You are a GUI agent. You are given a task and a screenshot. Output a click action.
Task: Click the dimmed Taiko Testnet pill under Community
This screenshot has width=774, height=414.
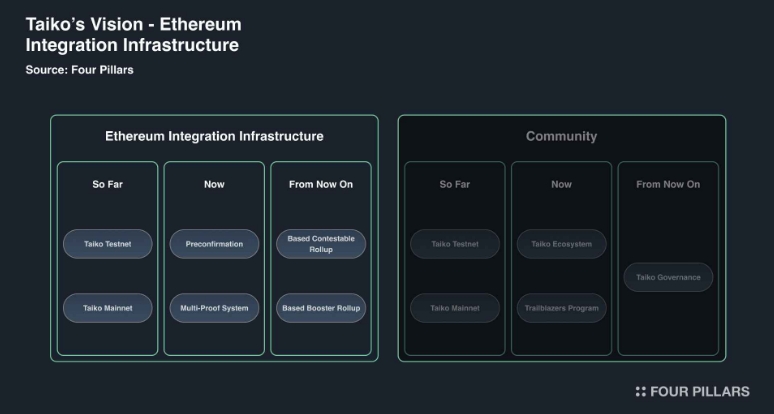455,244
